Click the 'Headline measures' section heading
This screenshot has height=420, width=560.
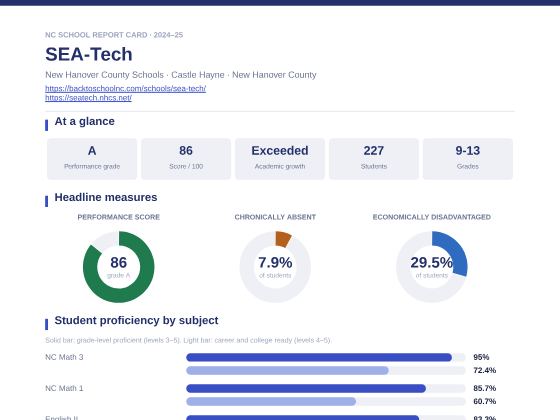tap(106, 197)
